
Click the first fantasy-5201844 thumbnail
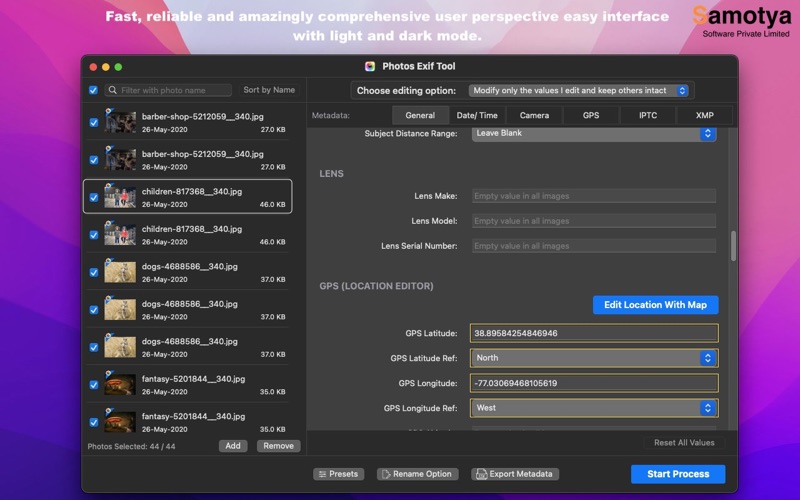click(120, 384)
